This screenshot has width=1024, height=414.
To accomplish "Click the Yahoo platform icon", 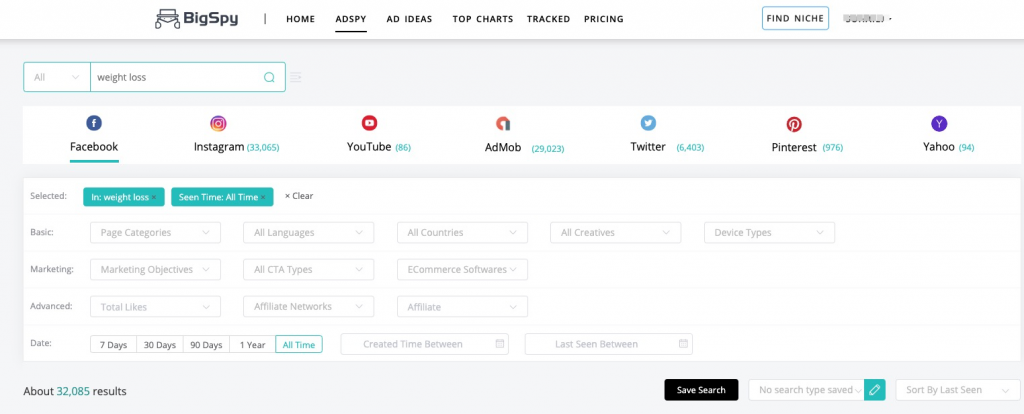I will 939,123.
